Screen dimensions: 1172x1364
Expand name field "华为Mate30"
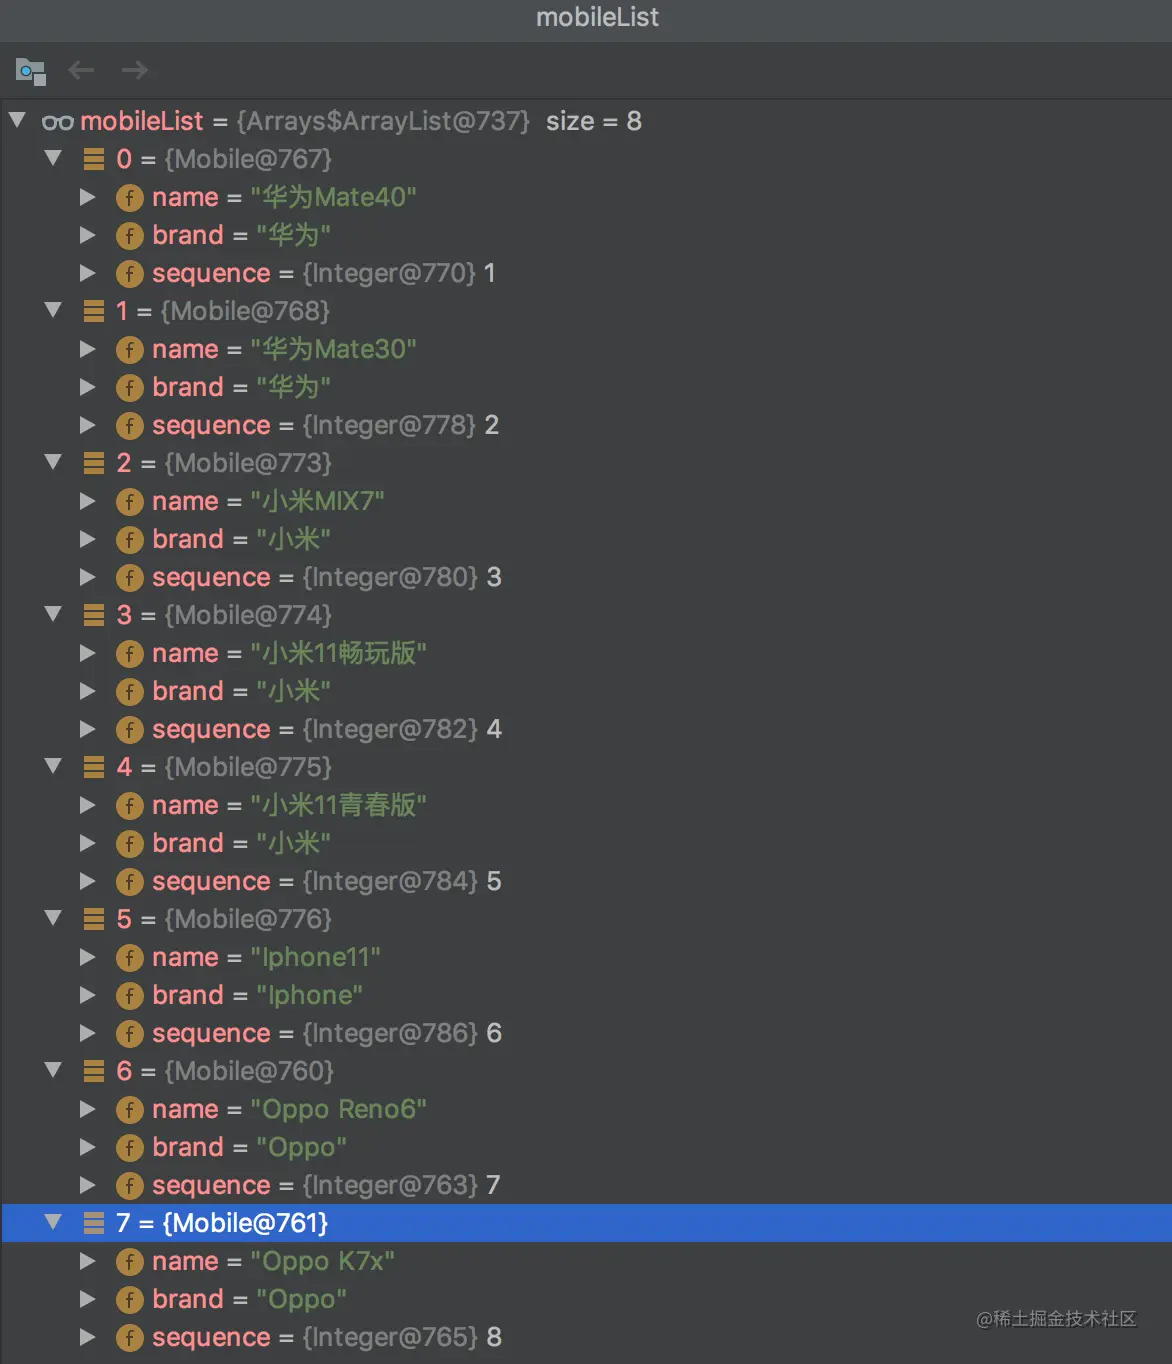[88, 349]
